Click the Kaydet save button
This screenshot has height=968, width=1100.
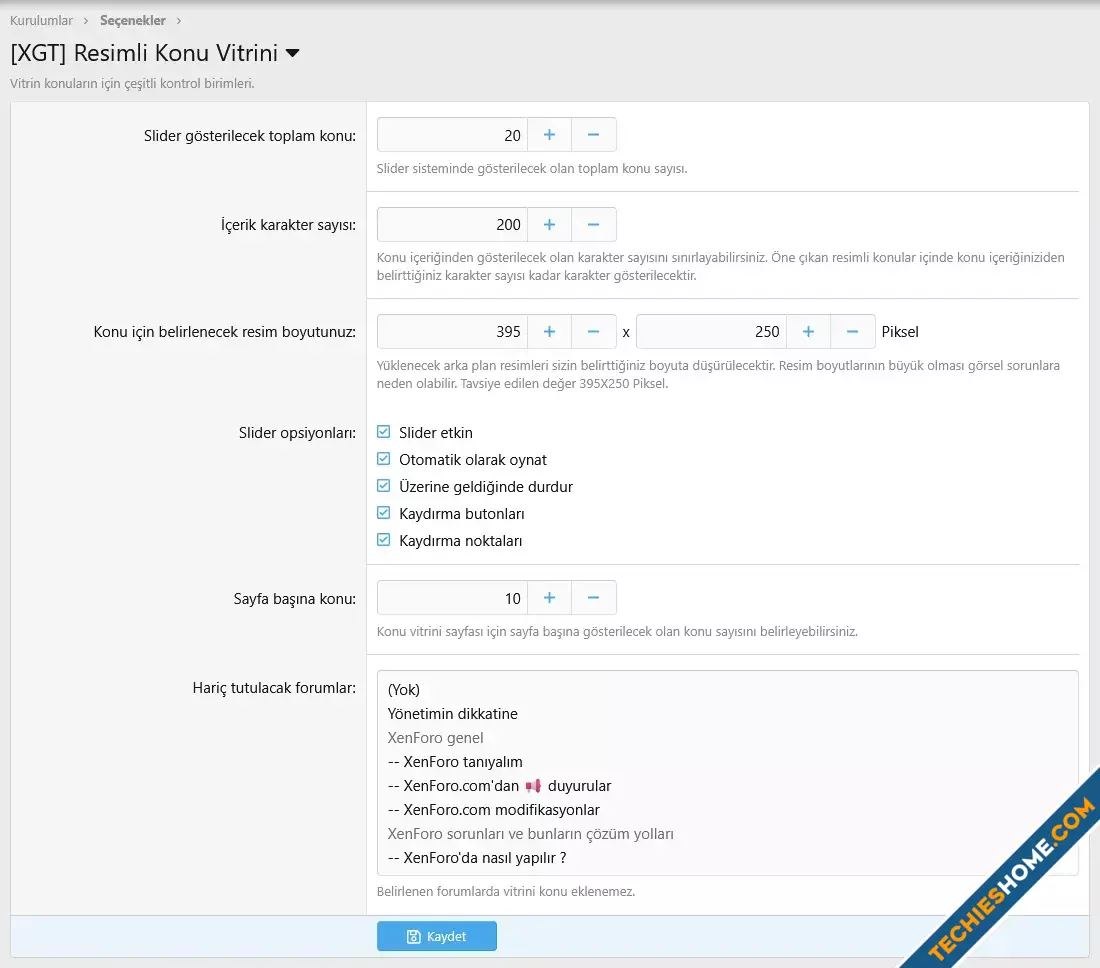tap(436, 936)
